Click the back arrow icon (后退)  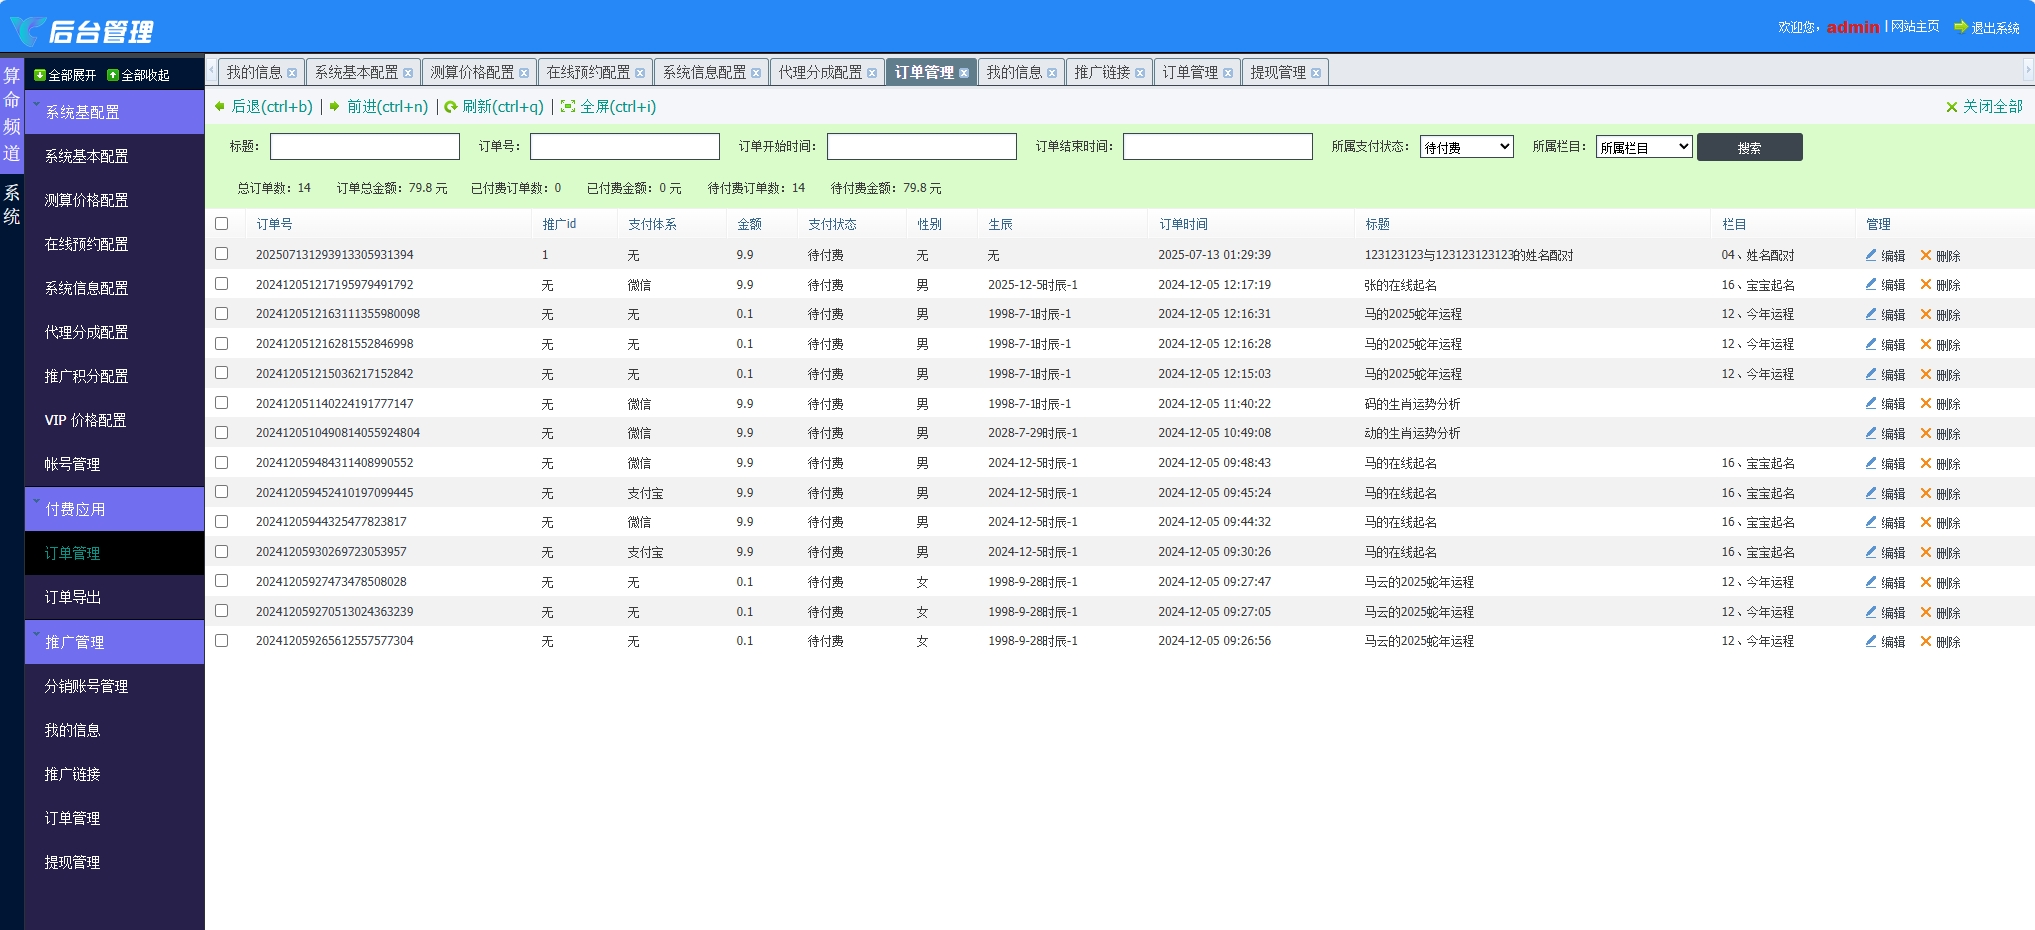[x=220, y=107]
